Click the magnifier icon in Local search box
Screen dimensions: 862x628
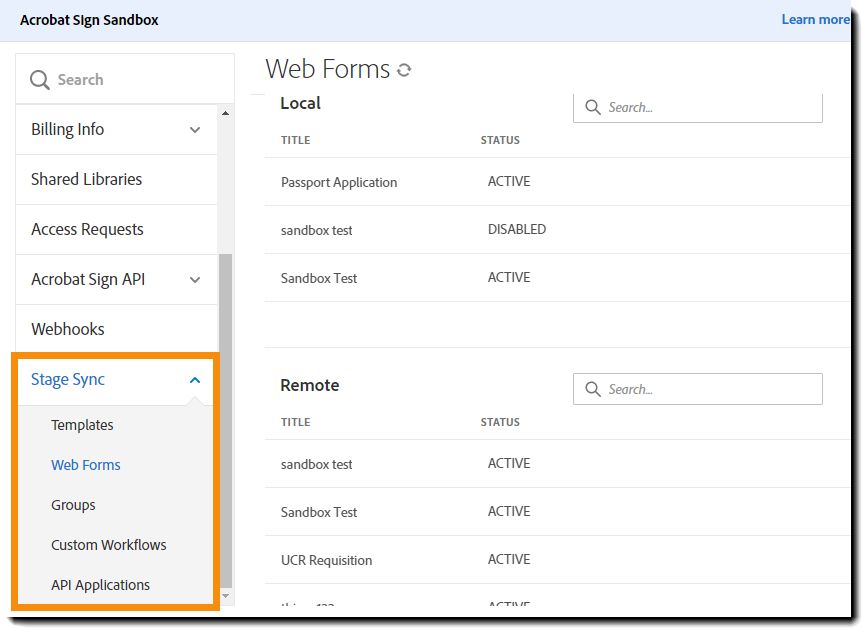(x=593, y=107)
